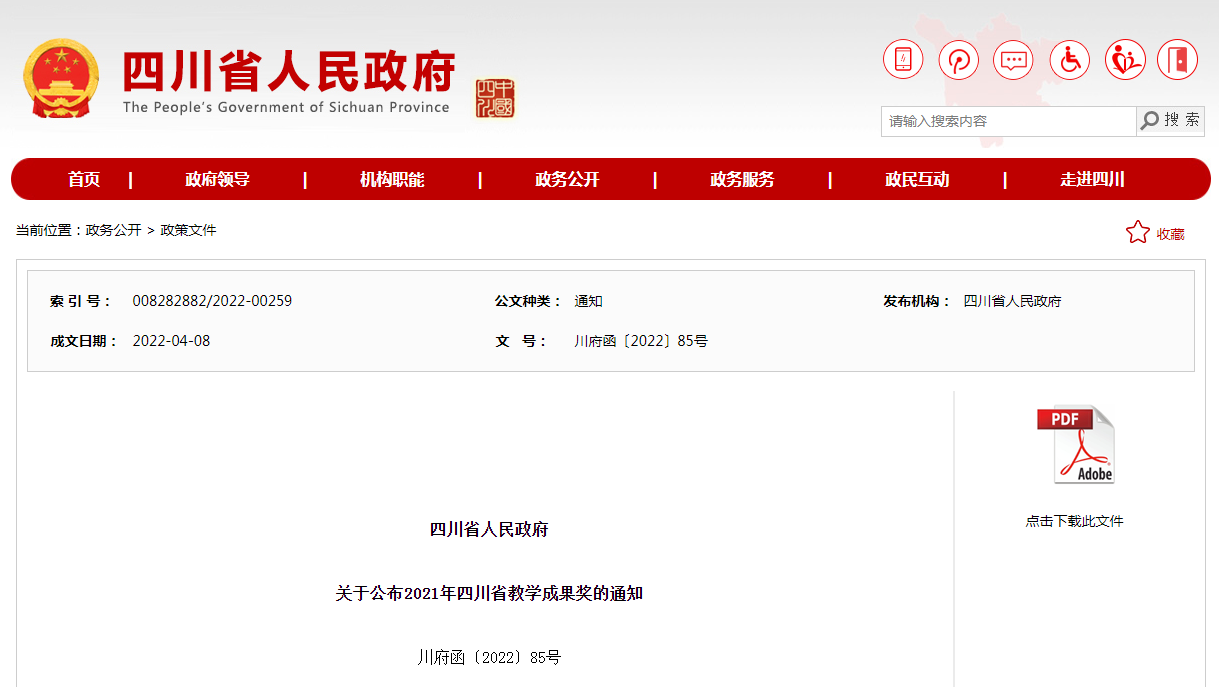
Task: Open the circular P-shaped icon link
Action: (x=958, y=60)
